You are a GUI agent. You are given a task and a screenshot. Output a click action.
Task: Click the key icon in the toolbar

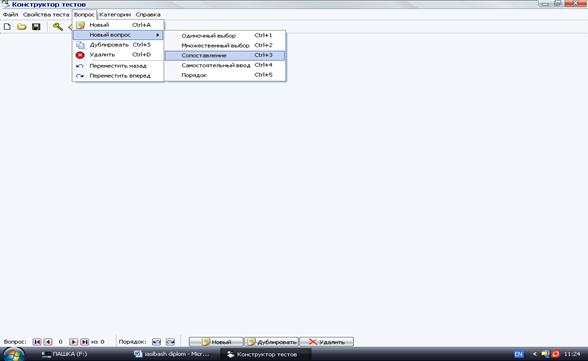pos(58,27)
